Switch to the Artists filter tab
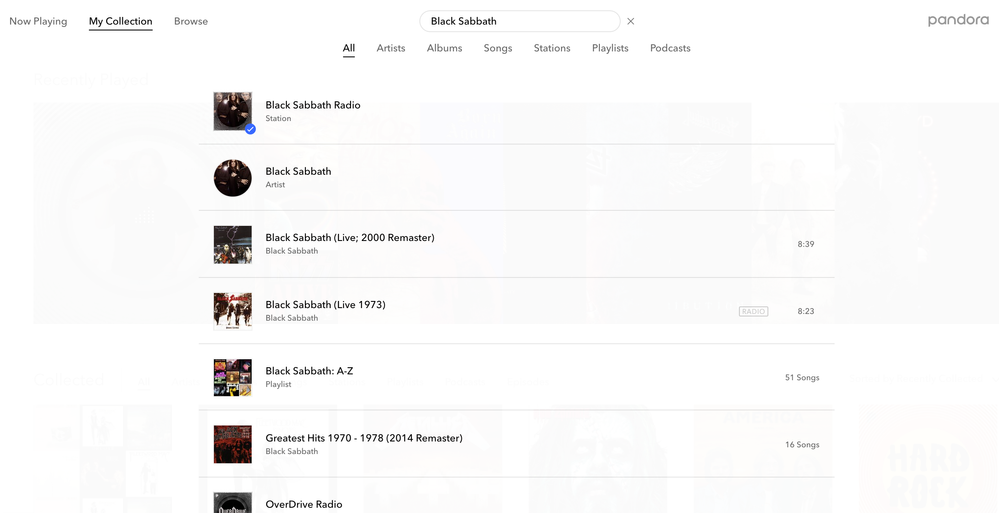 click(x=391, y=48)
